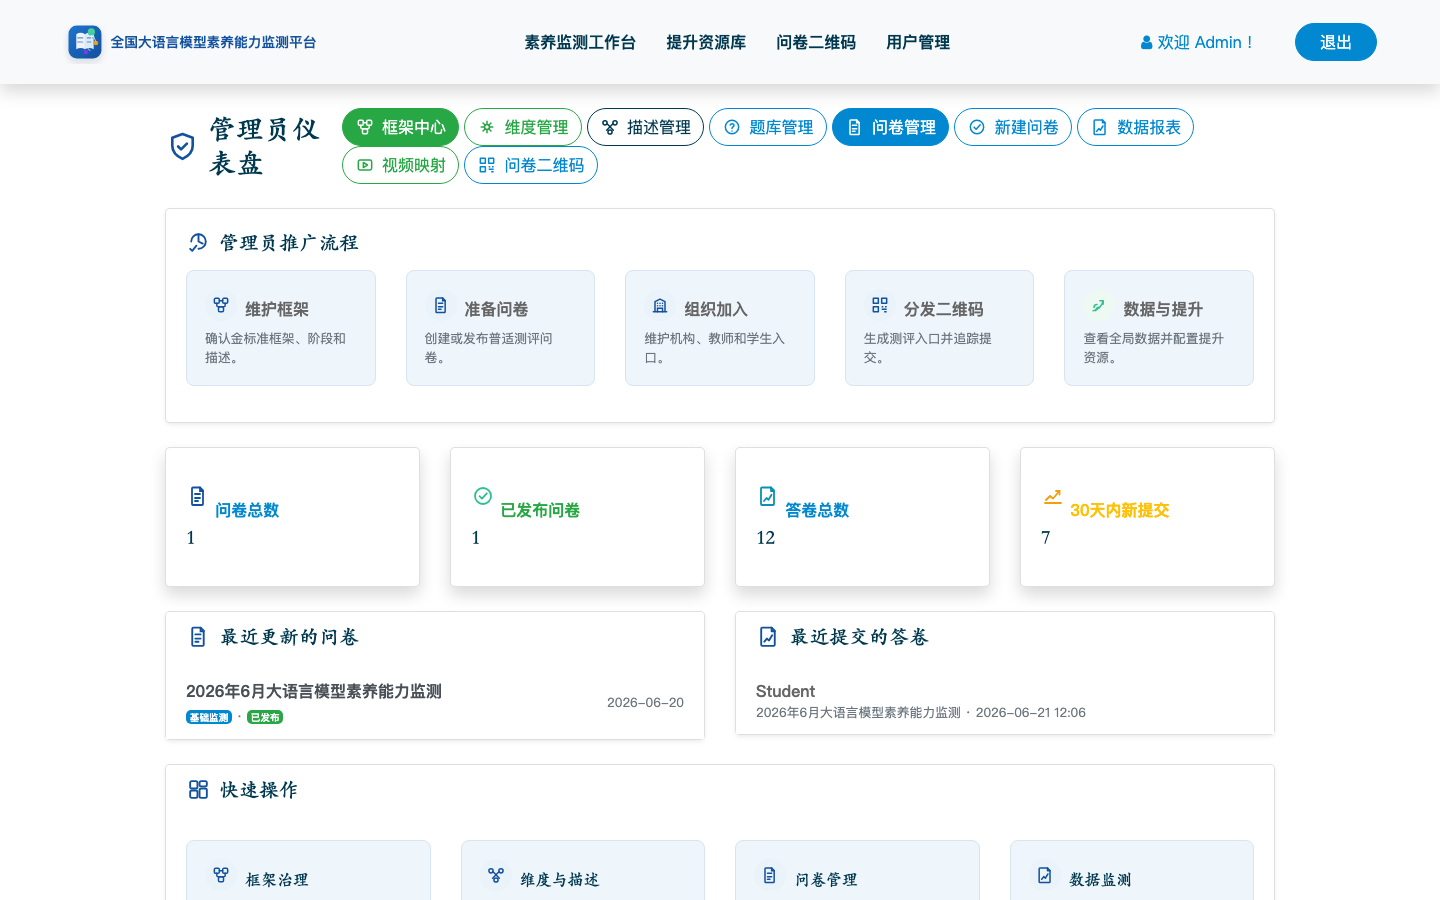Screen dimensions: 1440x900
Task: Click the icon on the 数据监测 quick card
Action: pos(1044,875)
